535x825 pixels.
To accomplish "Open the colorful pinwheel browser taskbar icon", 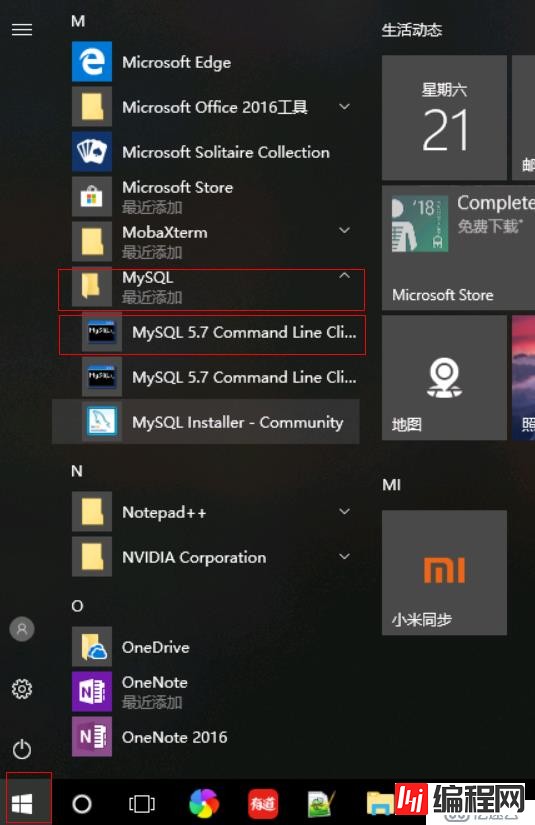I will [204, 804].
